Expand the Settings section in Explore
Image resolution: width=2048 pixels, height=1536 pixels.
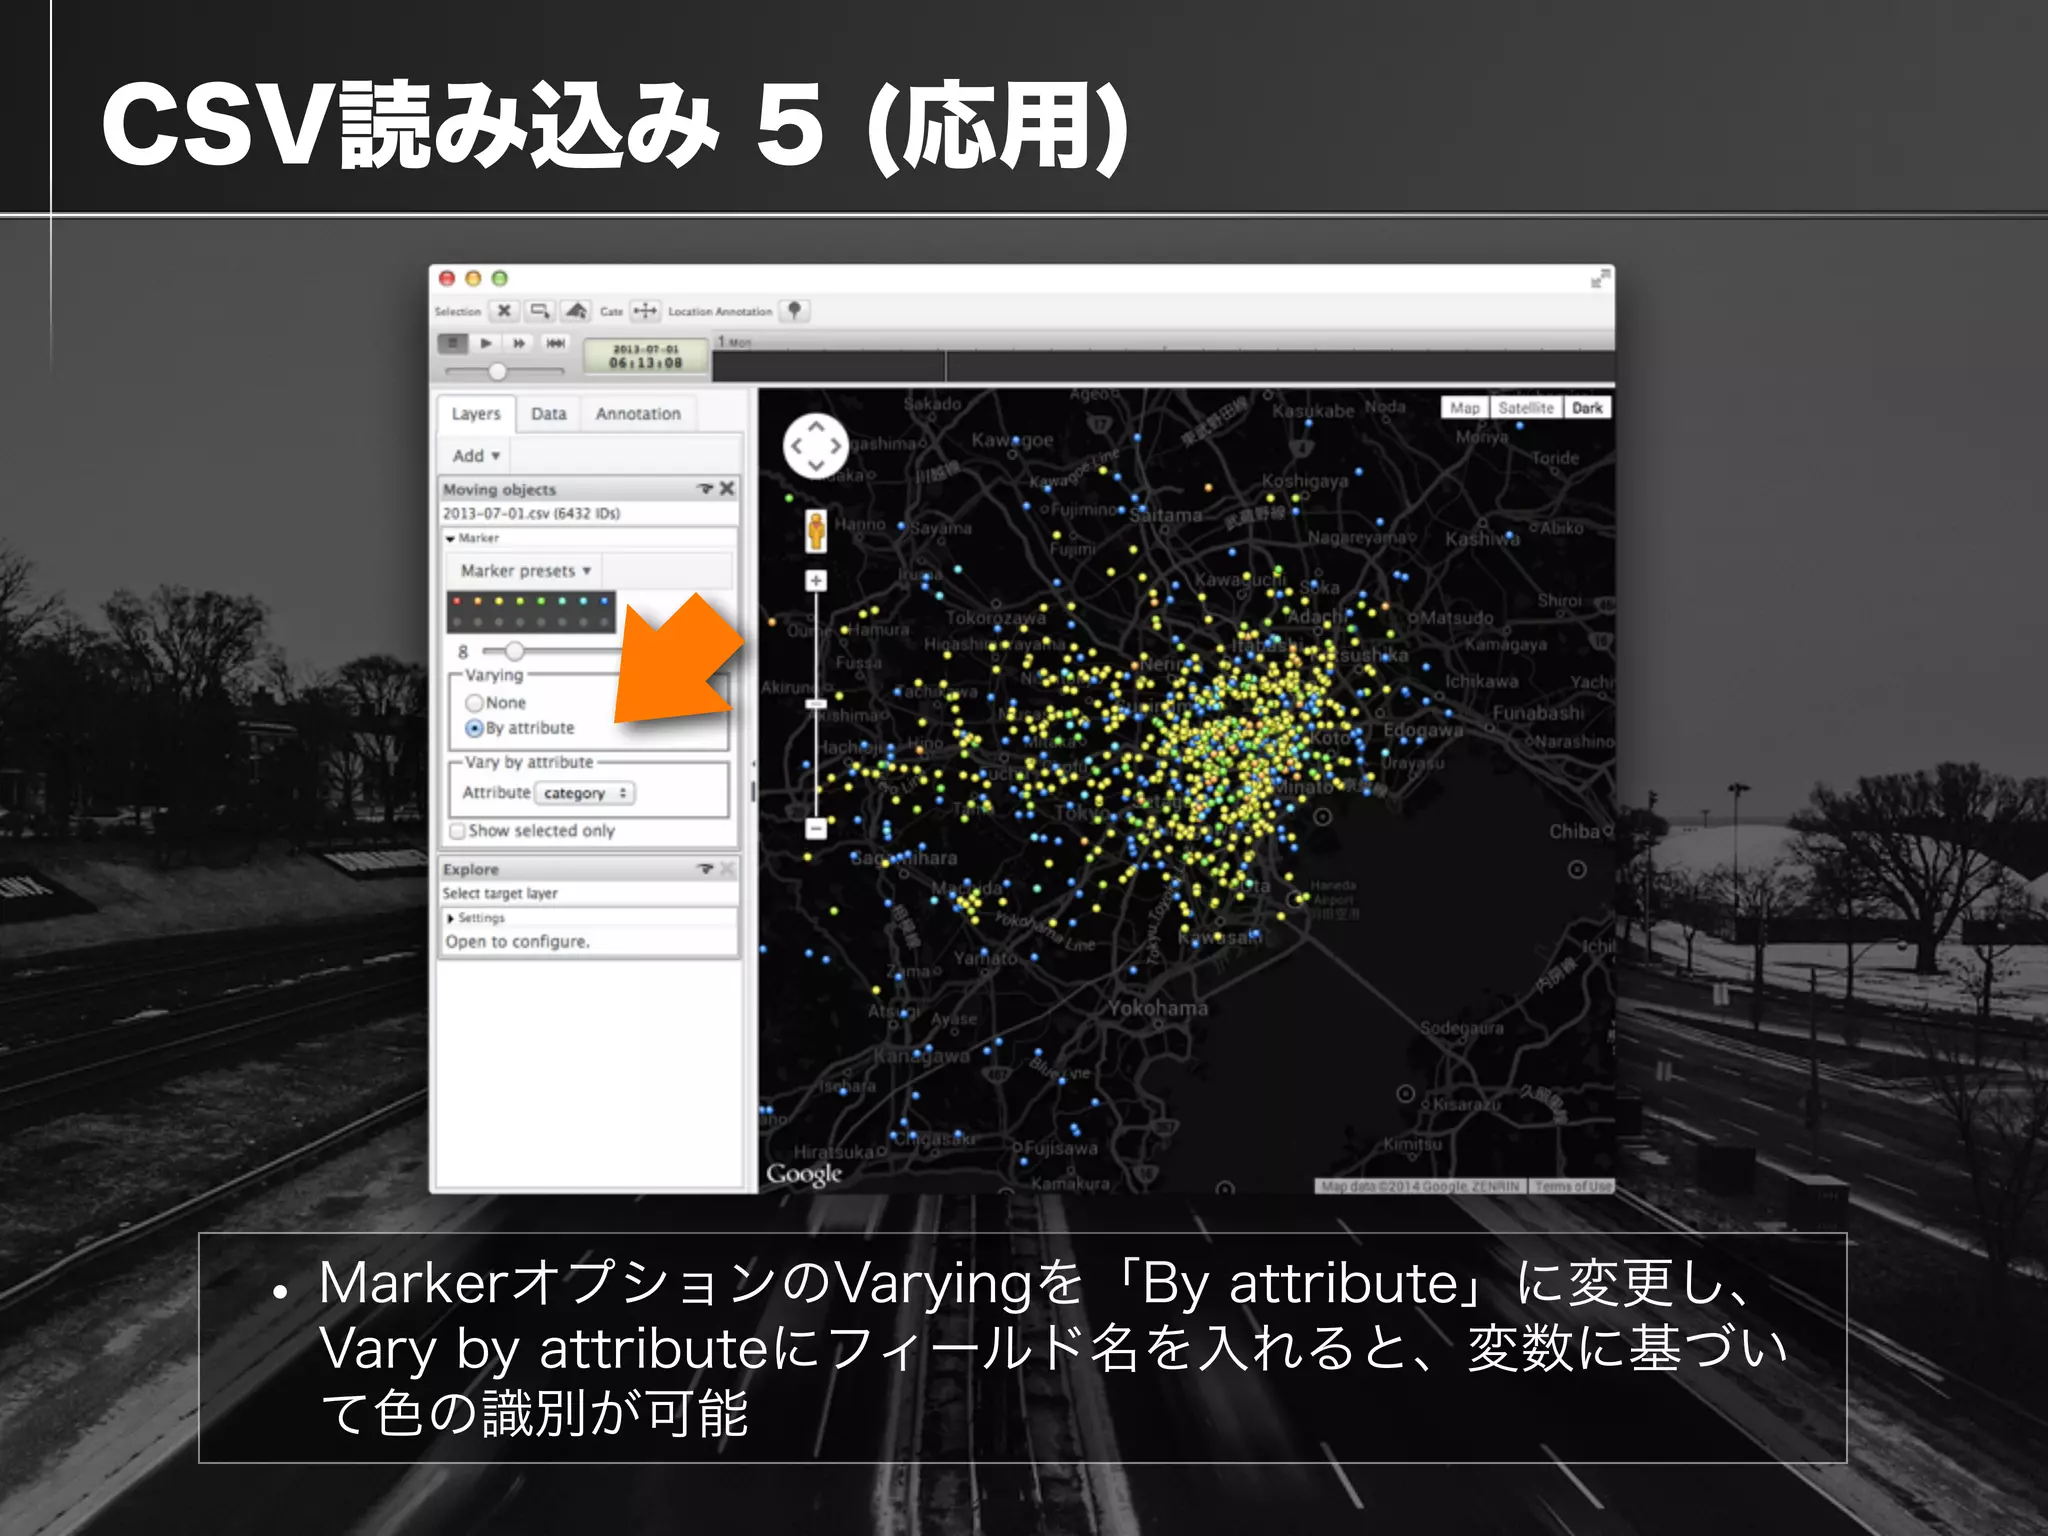point(451,918)
